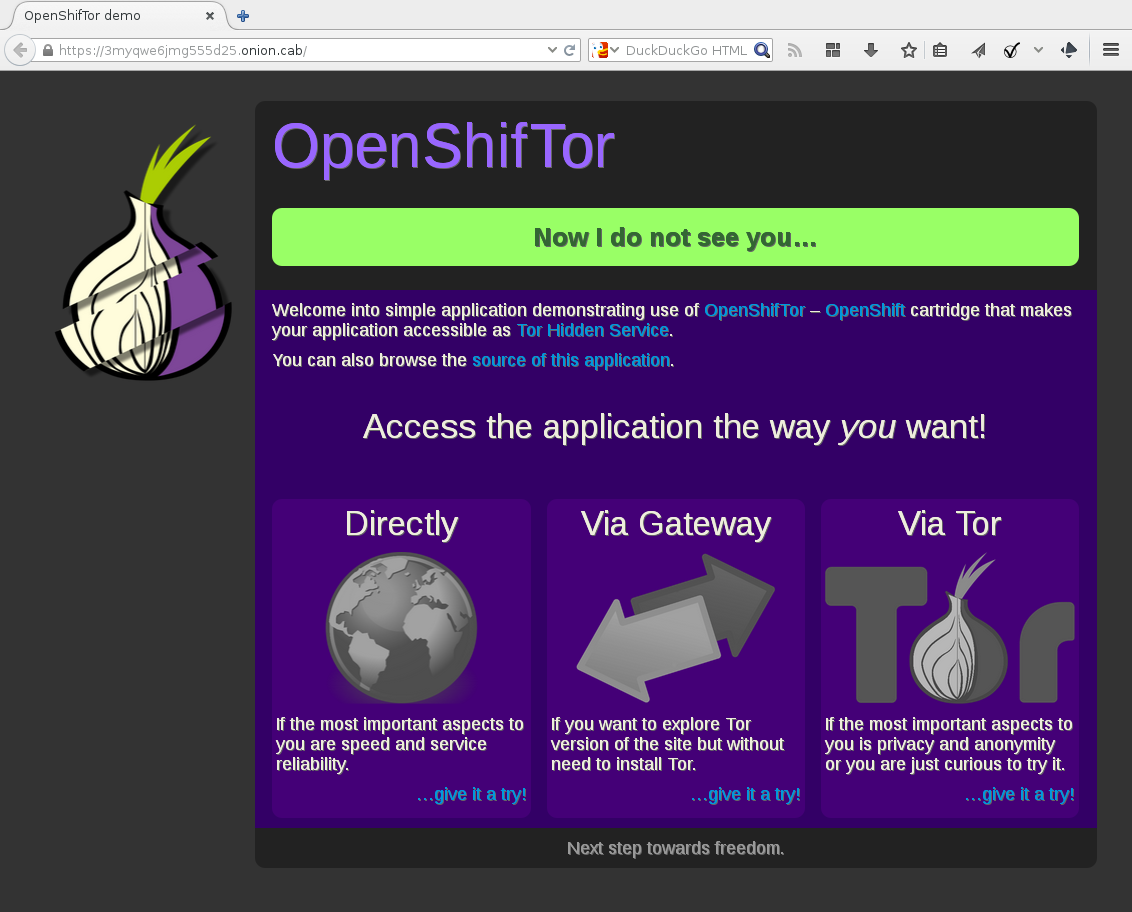Open the source of this application link
The image size is (1132, 912).
coord(571,360)
